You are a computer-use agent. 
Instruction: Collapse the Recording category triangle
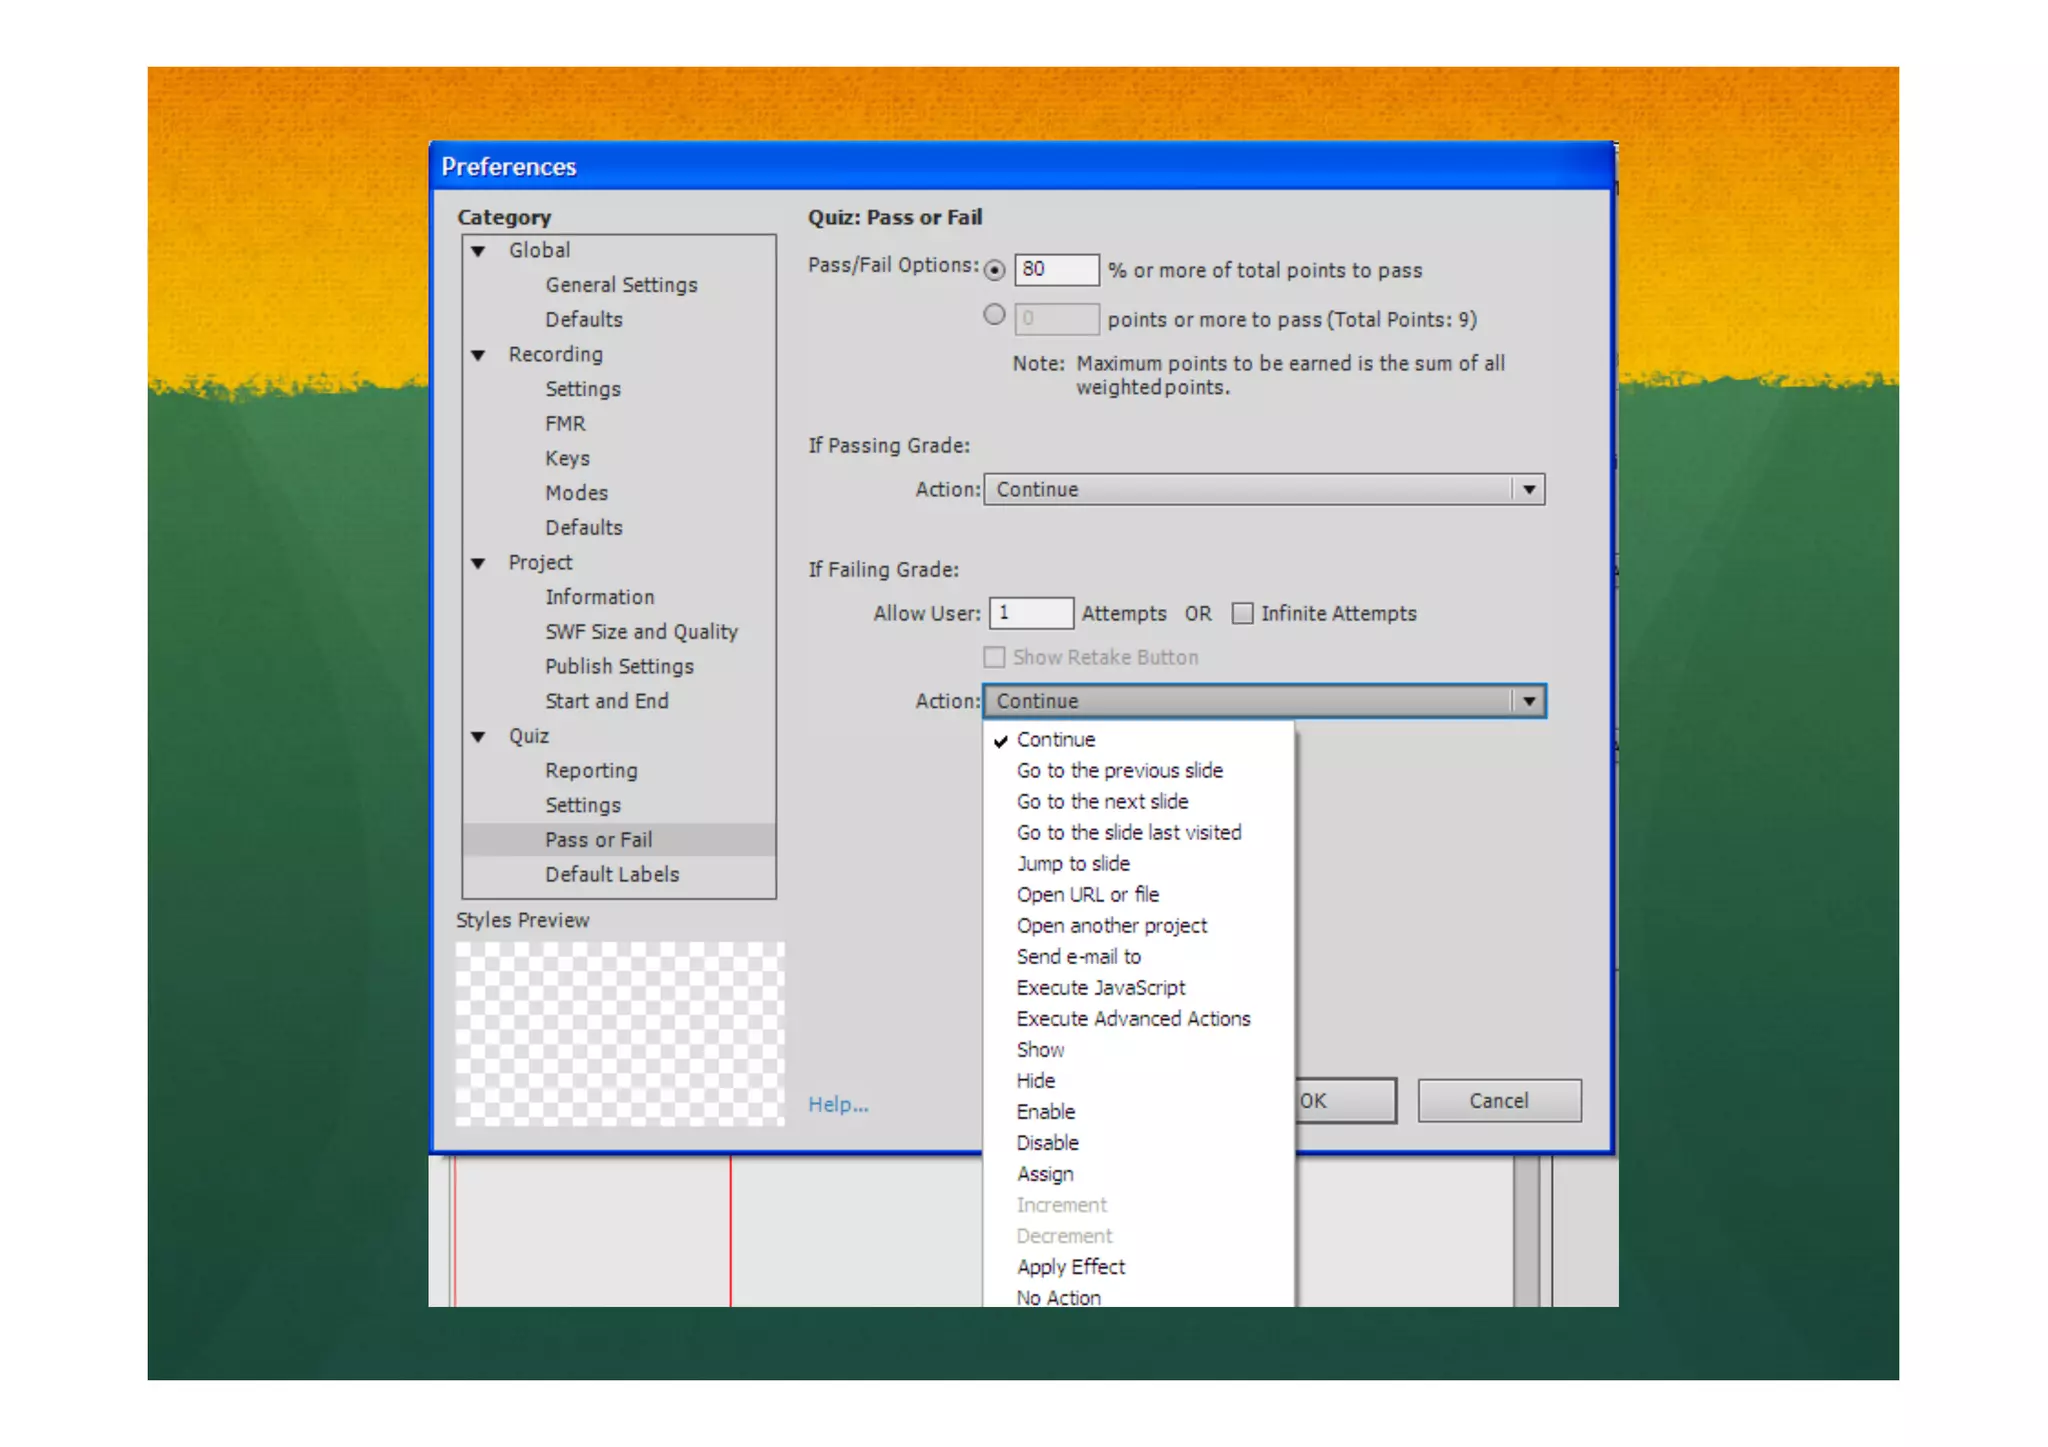[x=479, y=355]
